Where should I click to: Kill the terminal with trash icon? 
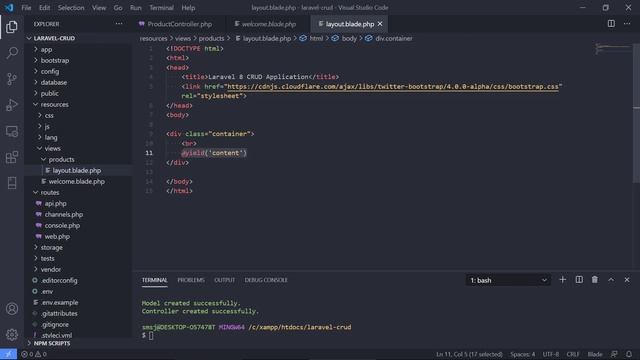click(x=595, y=280)
